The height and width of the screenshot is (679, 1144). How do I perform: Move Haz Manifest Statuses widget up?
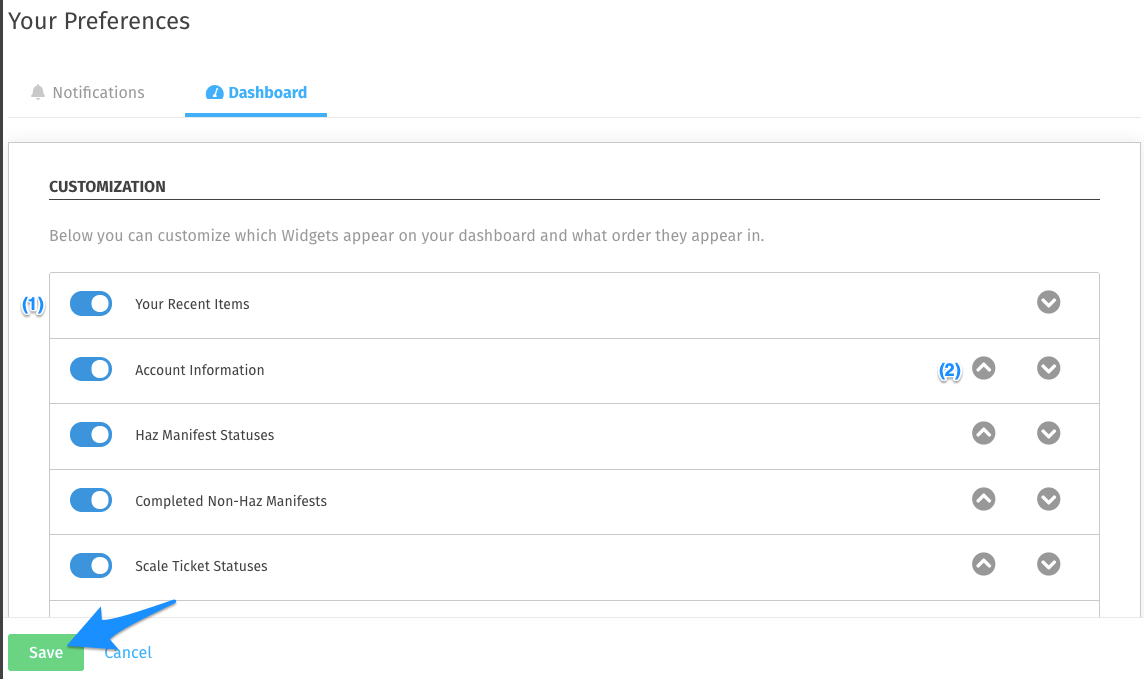point(984,433)
